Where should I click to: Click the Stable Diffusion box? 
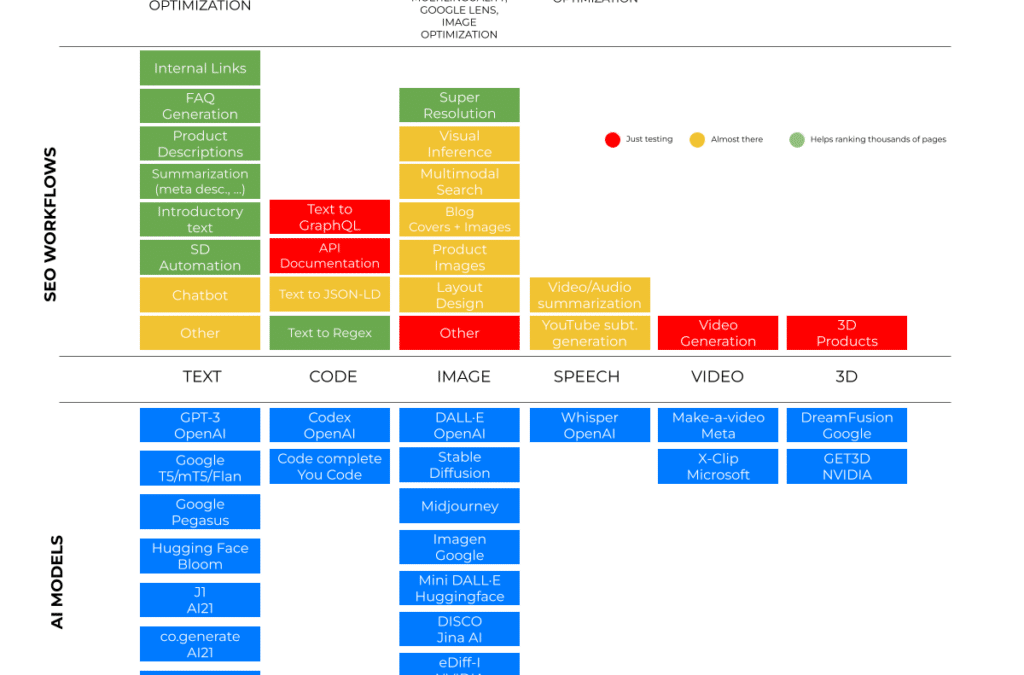(459, 465)
